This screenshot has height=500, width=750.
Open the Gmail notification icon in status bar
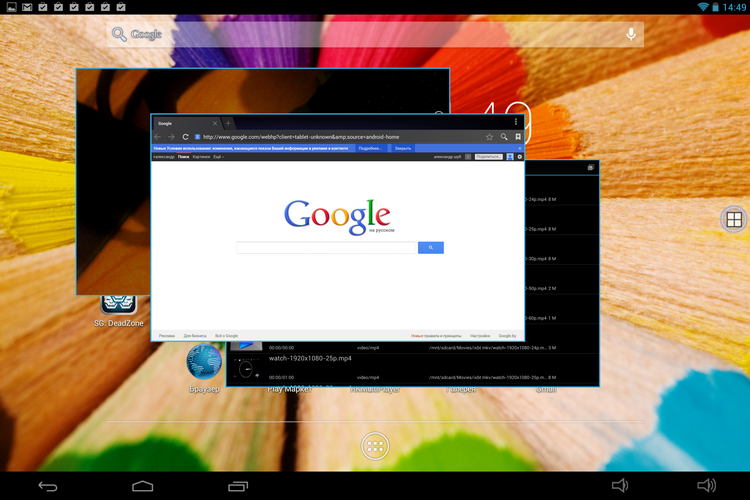pos(27,7)
